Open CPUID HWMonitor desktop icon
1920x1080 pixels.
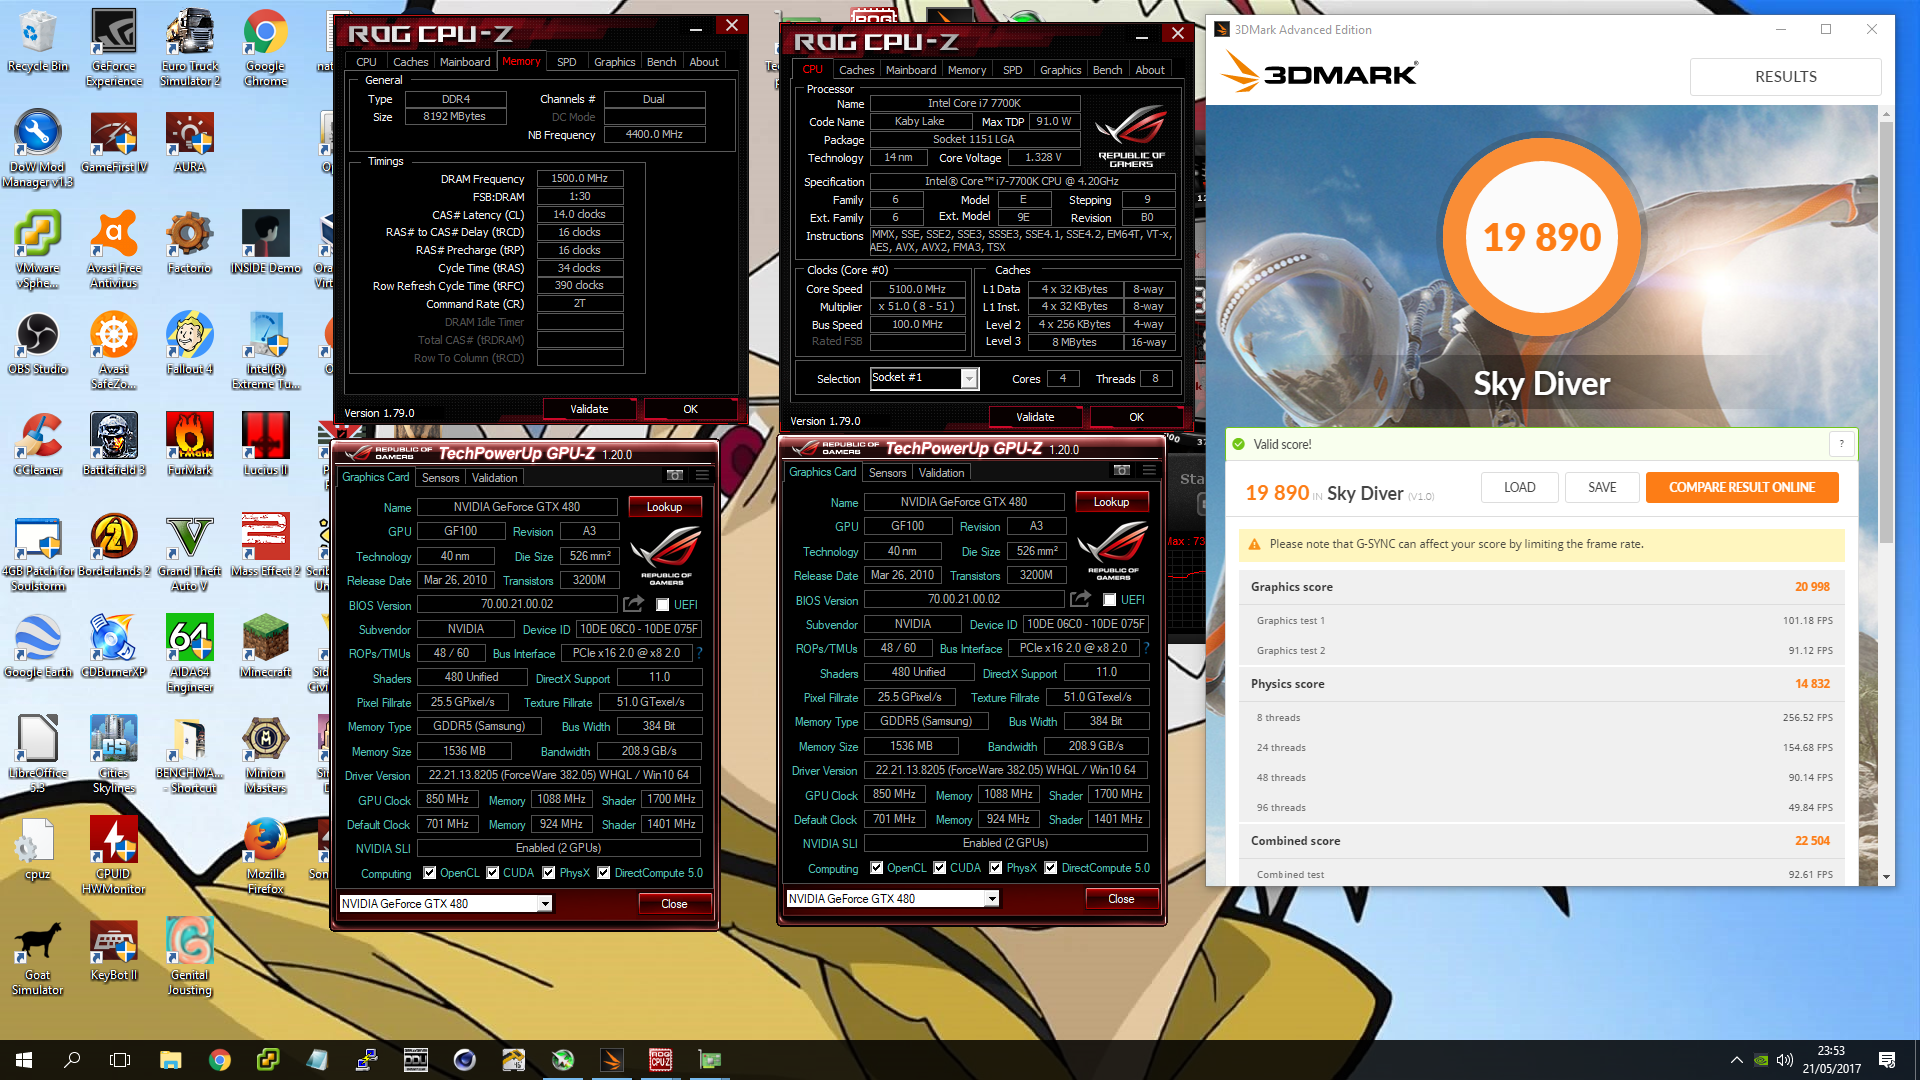click(114, 856)
